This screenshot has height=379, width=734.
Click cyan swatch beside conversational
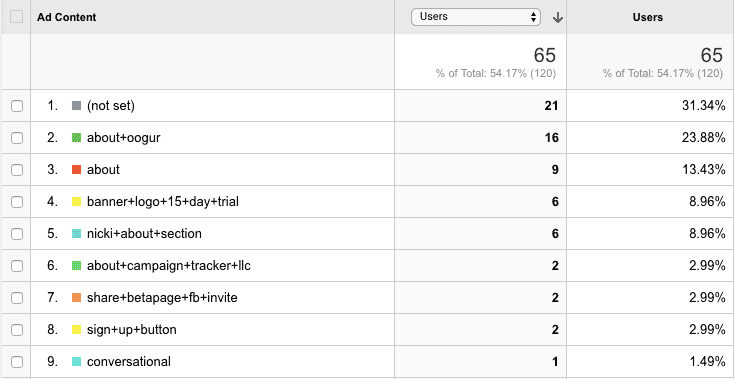coord(76,362)
